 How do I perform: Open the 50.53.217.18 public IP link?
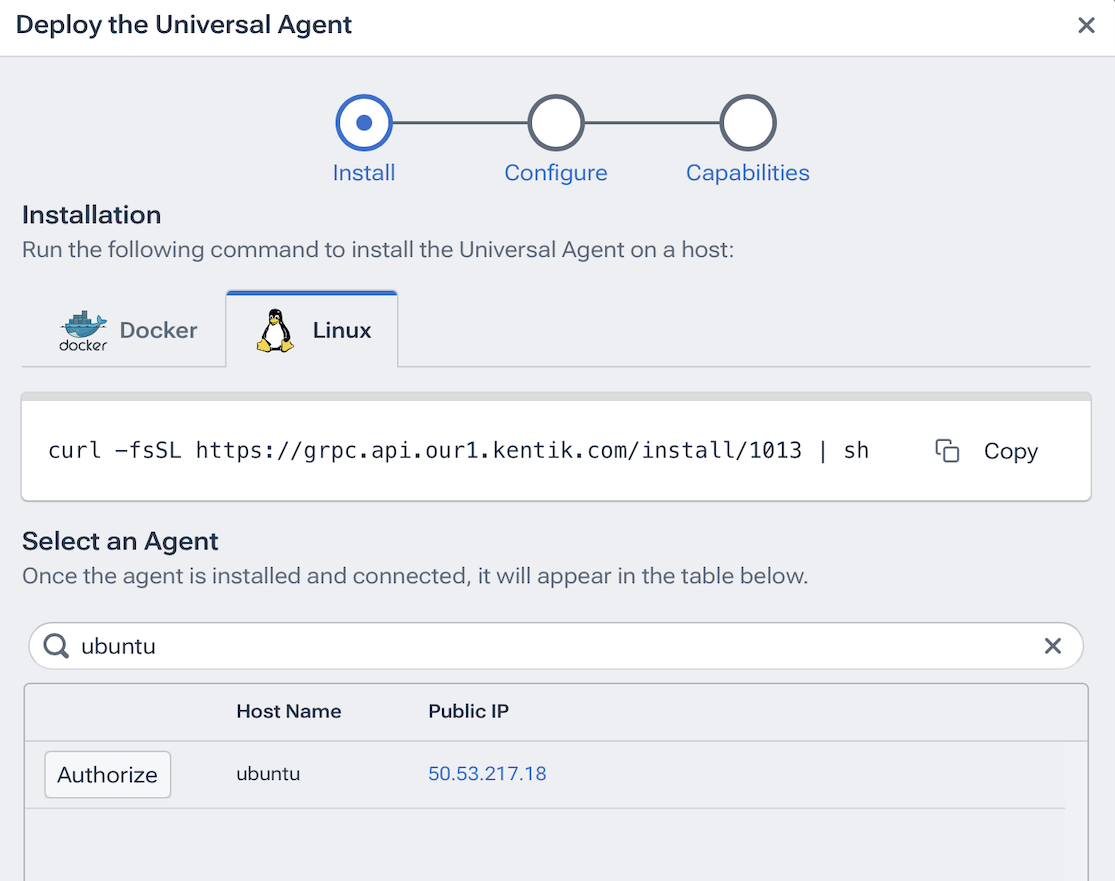[487, 774]
